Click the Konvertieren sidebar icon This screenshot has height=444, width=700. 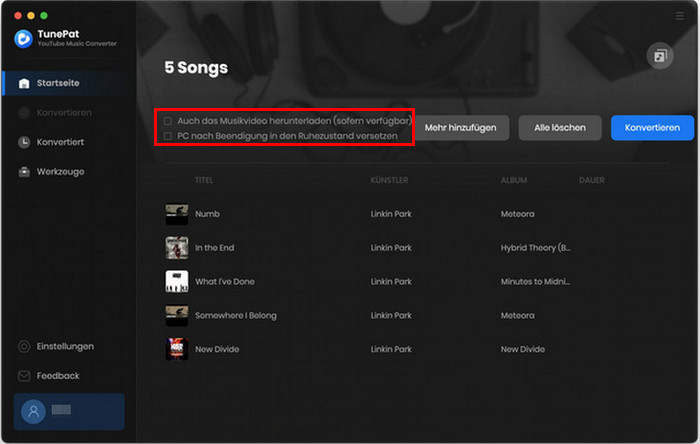pos(24,112)
